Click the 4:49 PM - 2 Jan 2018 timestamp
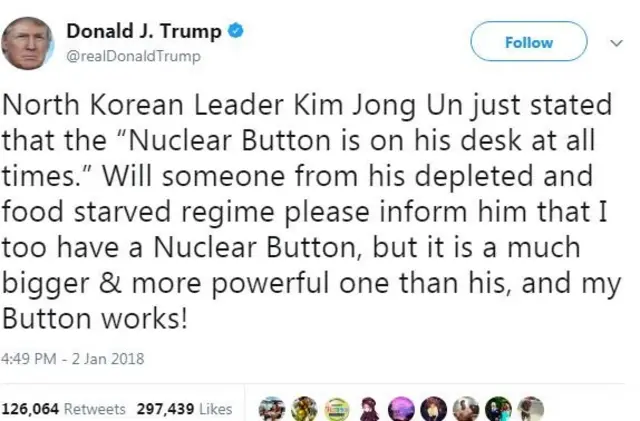640x421 pixels. click(x=73, y=359)
